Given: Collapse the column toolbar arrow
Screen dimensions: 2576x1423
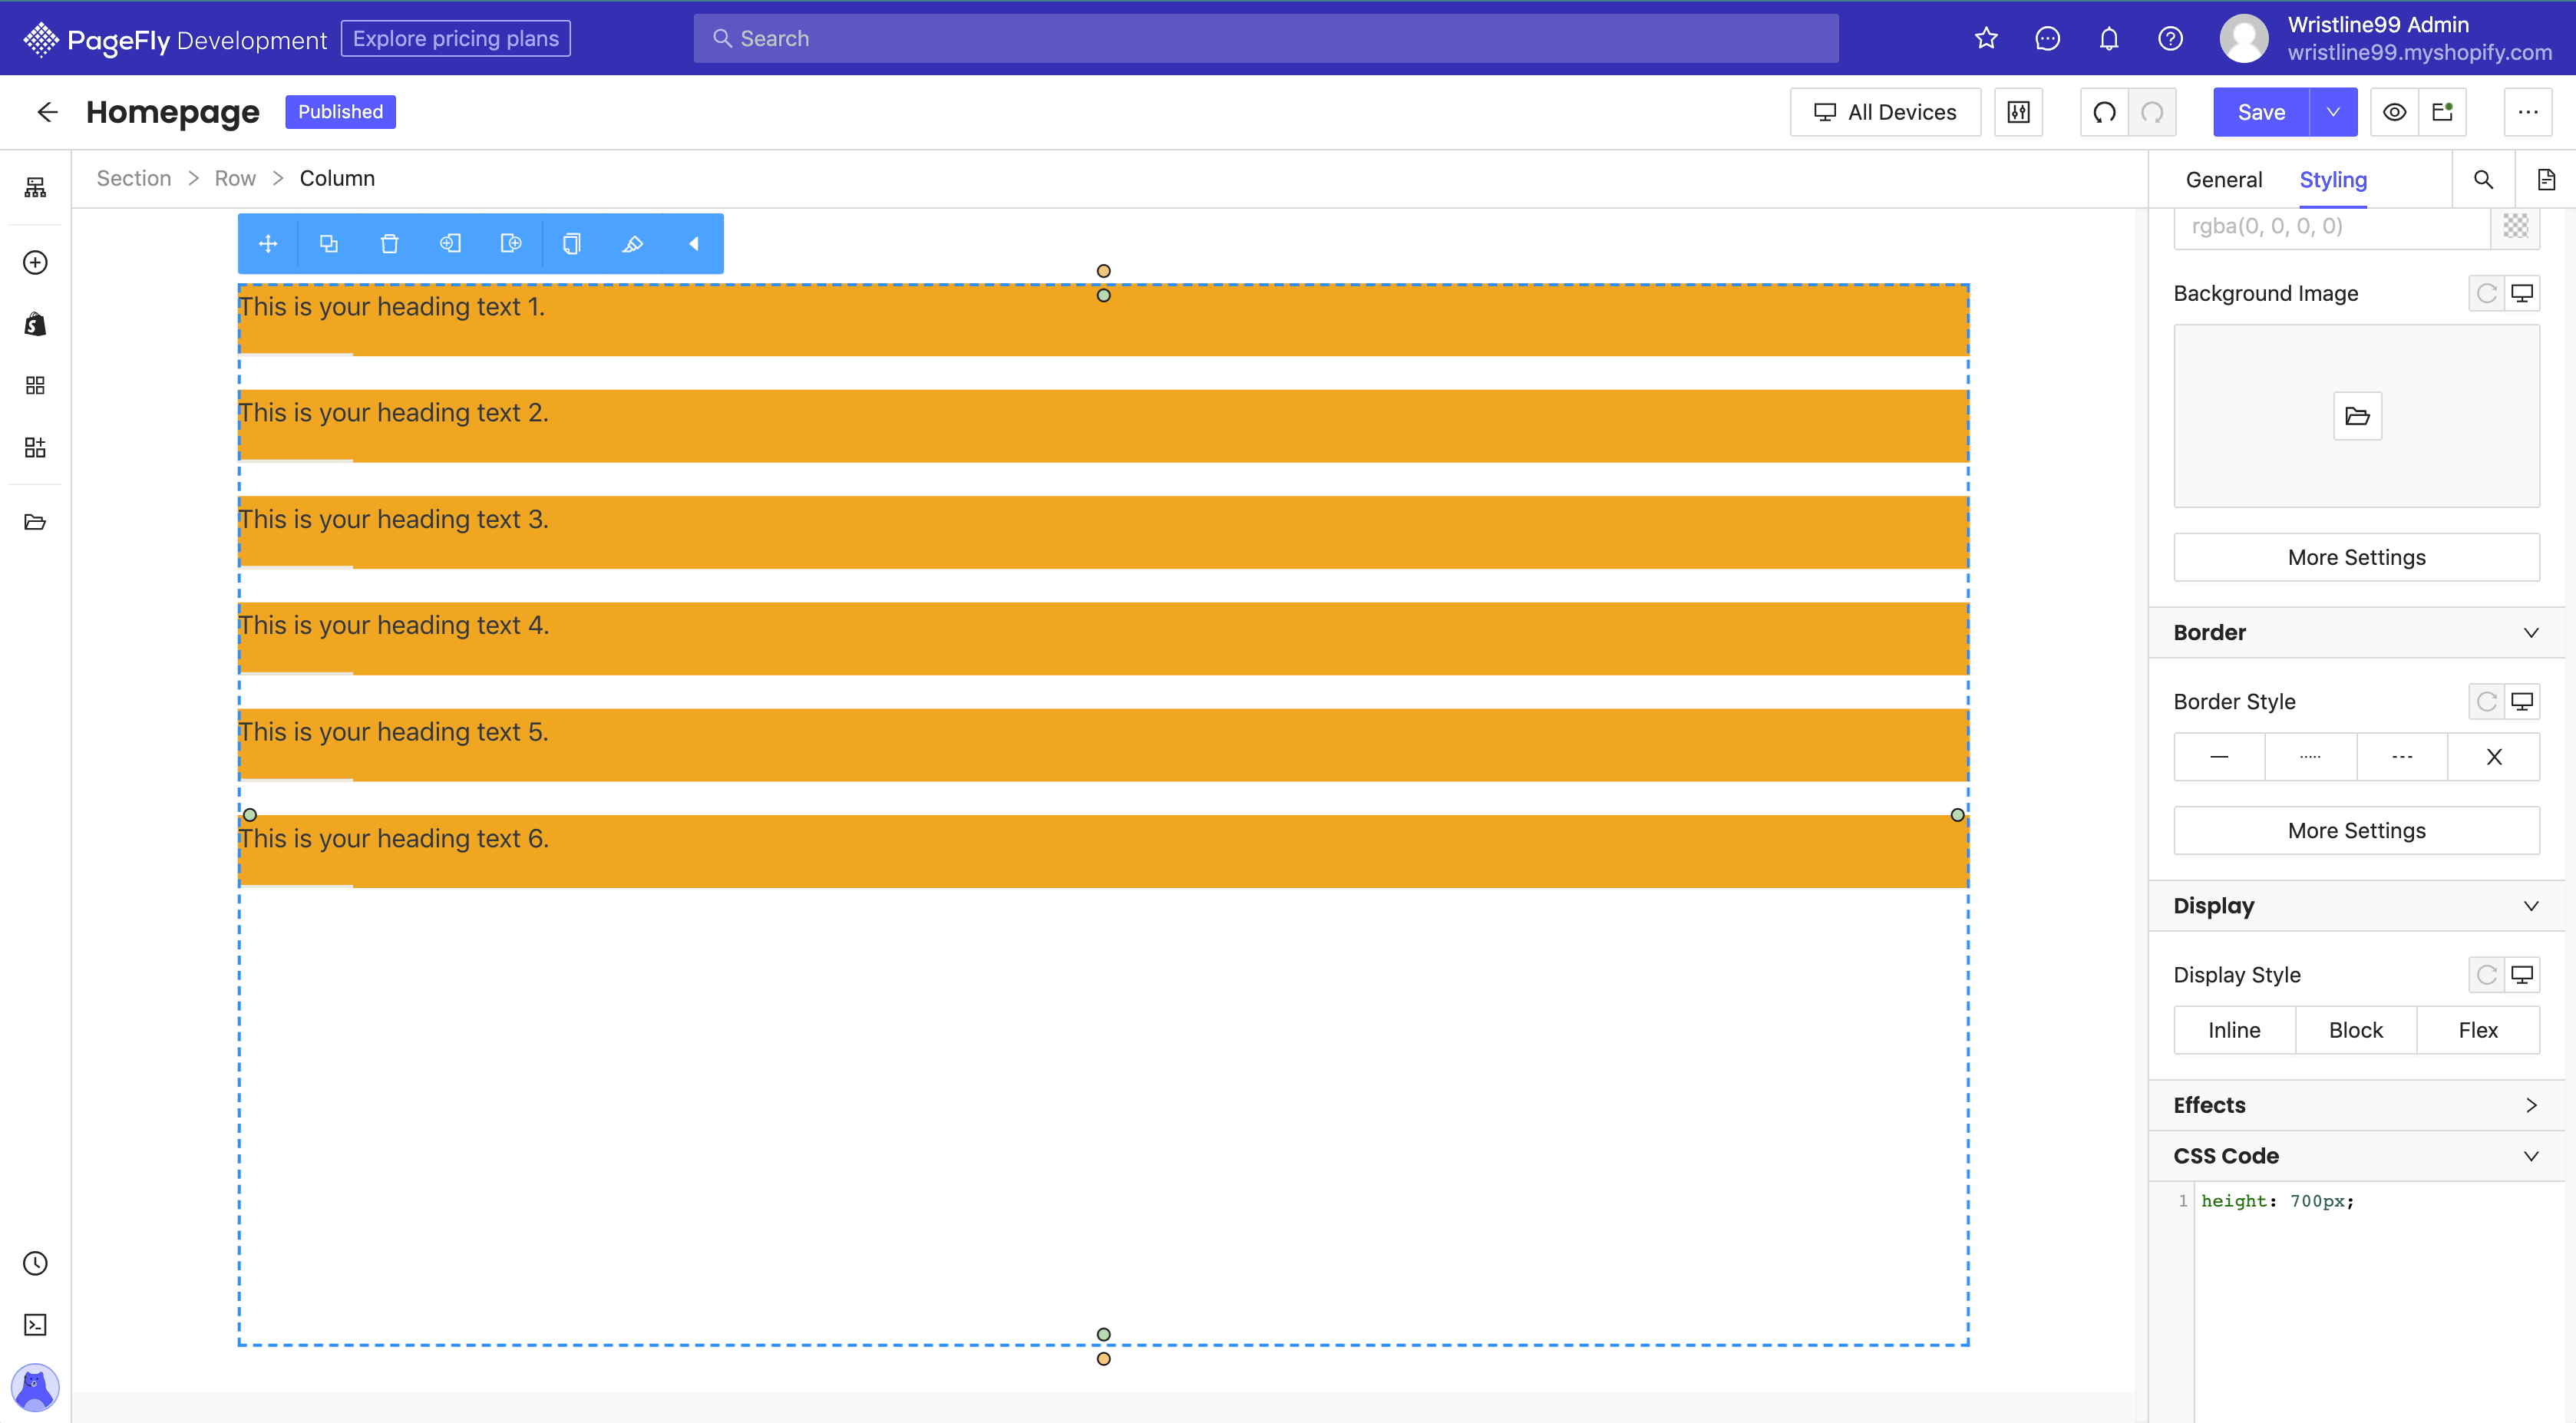Looking at the screenshot, I should tap(693, 243).
